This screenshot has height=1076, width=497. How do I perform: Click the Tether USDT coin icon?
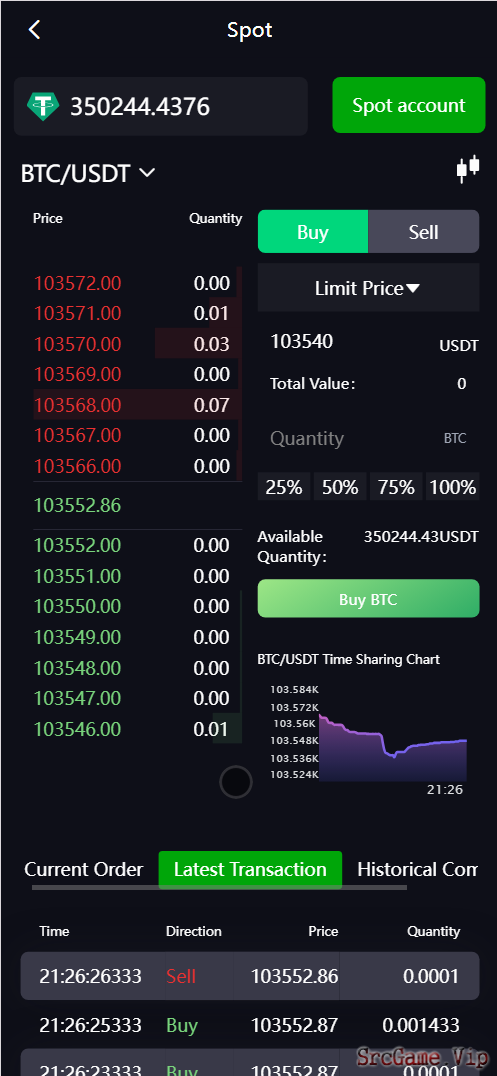(43, 106)
